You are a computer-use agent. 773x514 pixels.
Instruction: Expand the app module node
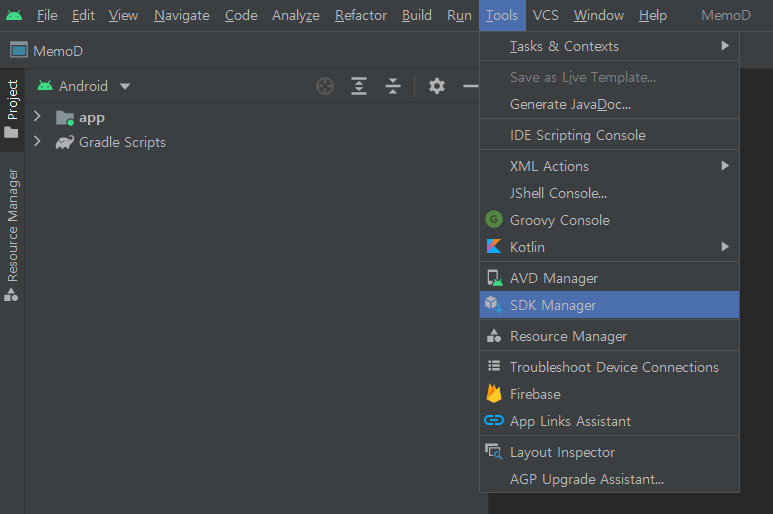point(37,116)
